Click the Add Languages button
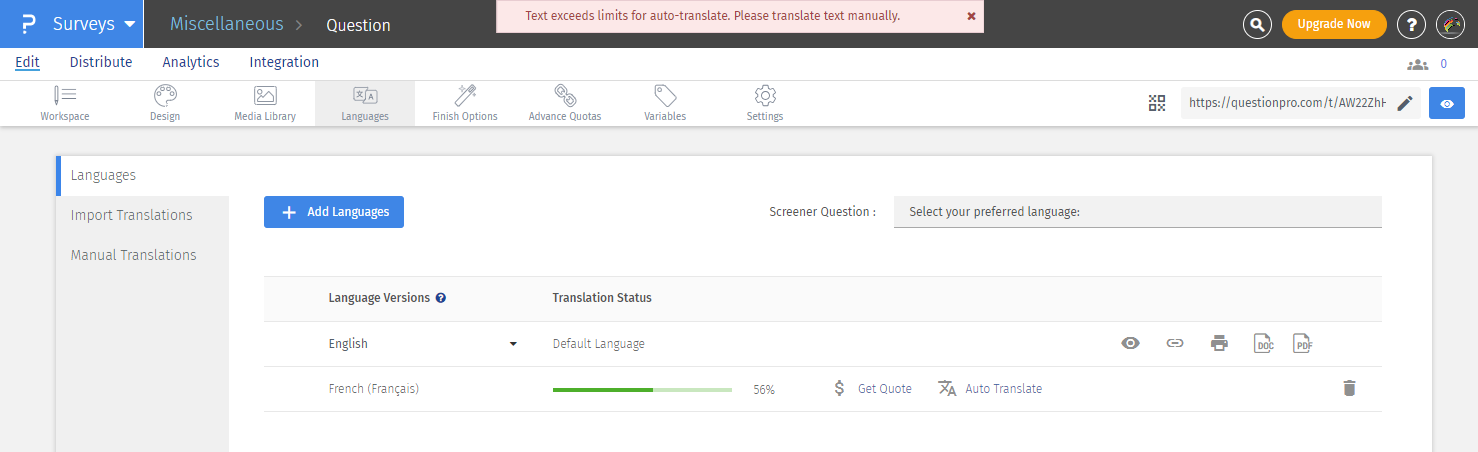Image resolution: width=1478 pixels, height=452 pixels. click(x=334, y=212)
